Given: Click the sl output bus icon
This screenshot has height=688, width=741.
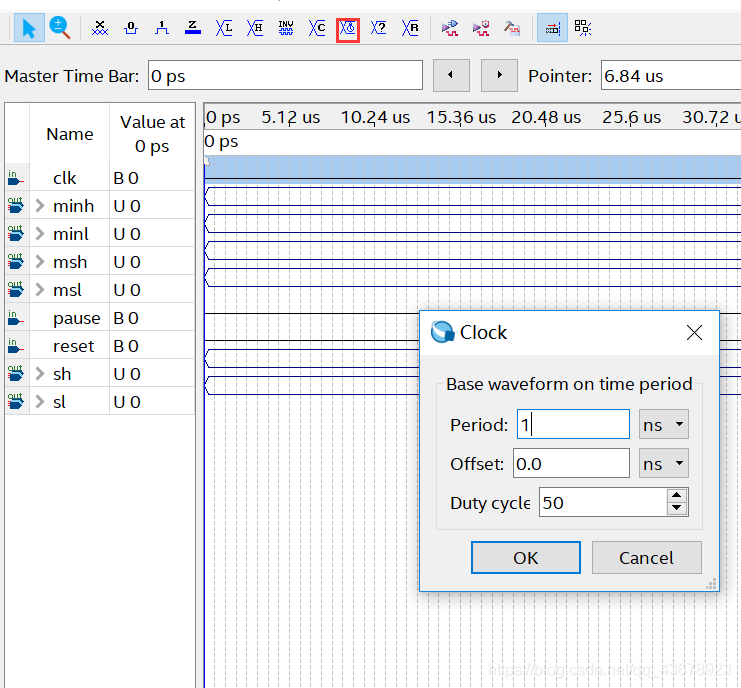Looking at the screenshot, I should pos(16,401).
